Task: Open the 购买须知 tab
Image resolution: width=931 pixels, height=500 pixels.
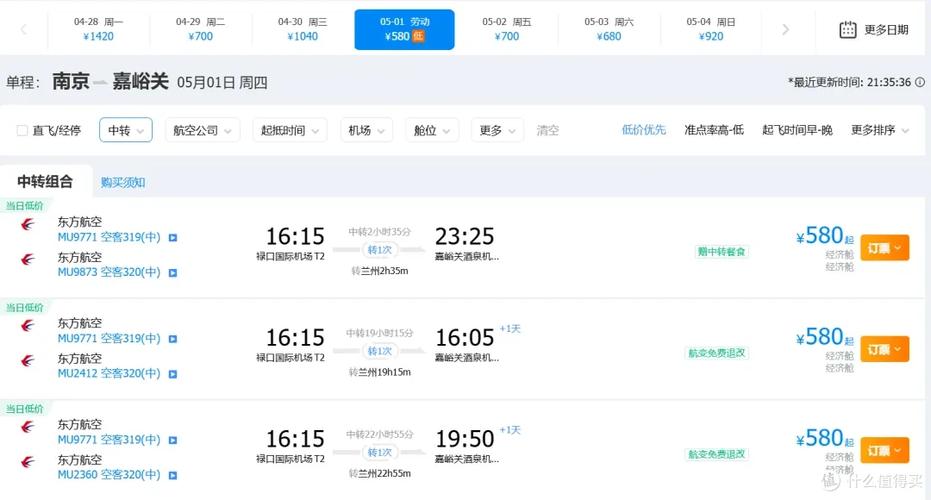Action: coord(123,182)
